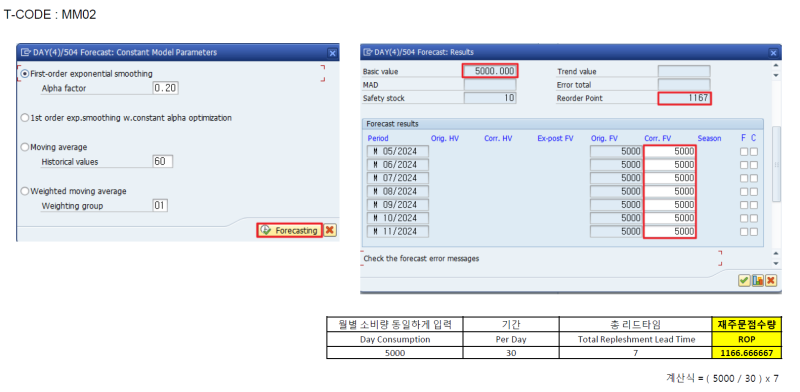Click the Orig. FV value for 09/2024
The width and height of the screenshot is (800, 392).
click(616, 205)
